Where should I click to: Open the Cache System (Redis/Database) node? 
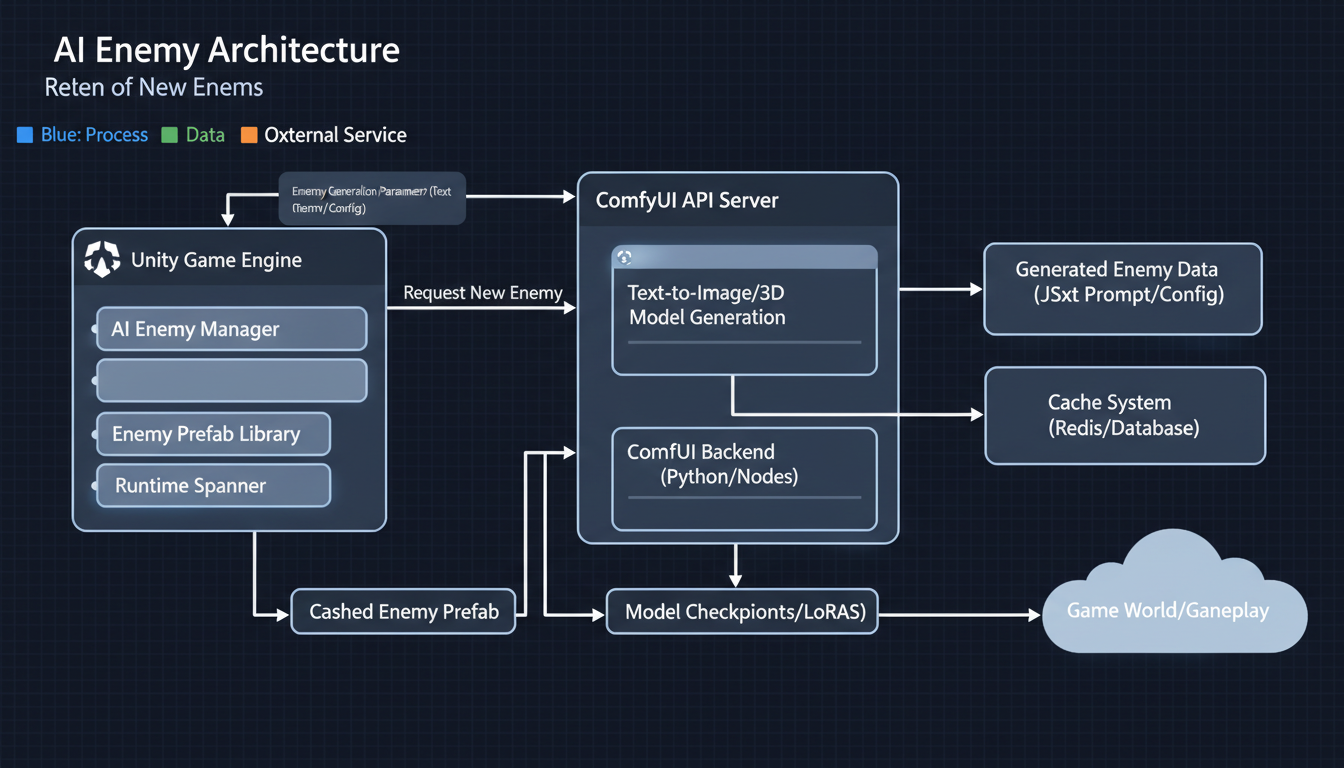coord(1124,415)
